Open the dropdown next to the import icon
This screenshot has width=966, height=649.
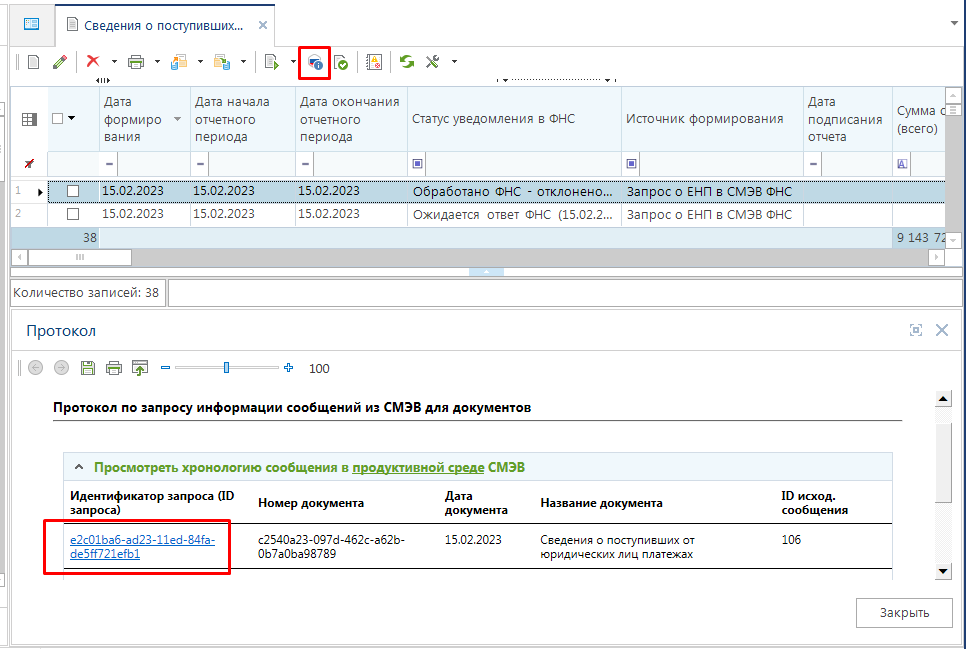(243, 62)
